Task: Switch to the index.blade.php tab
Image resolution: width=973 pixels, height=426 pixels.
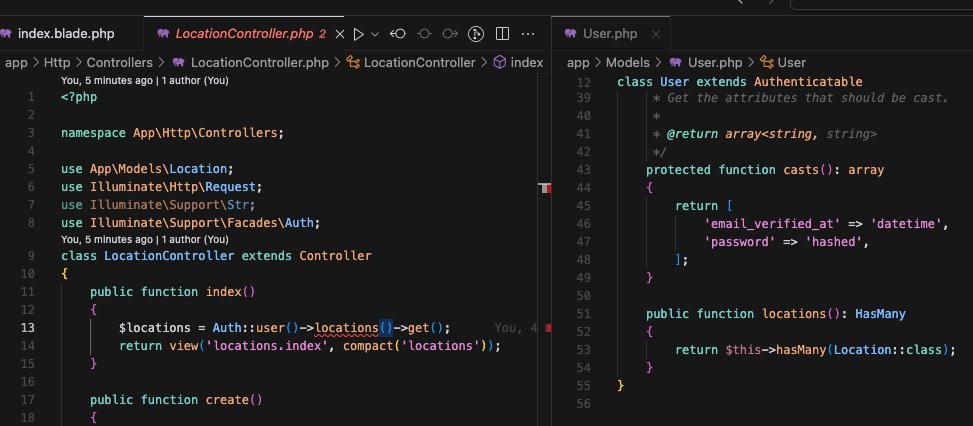Action: [66, 34]
